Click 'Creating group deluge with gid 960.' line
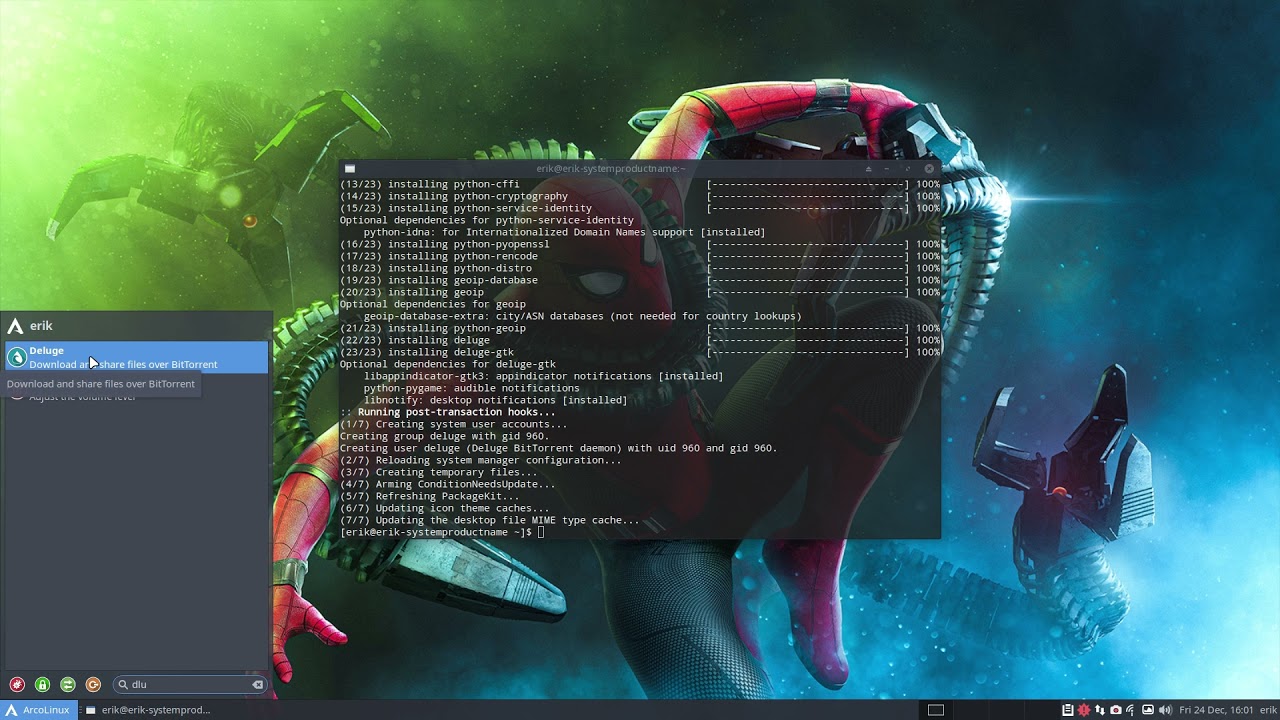This screenshot has width=1280, height=720. (x=444, y=436)
